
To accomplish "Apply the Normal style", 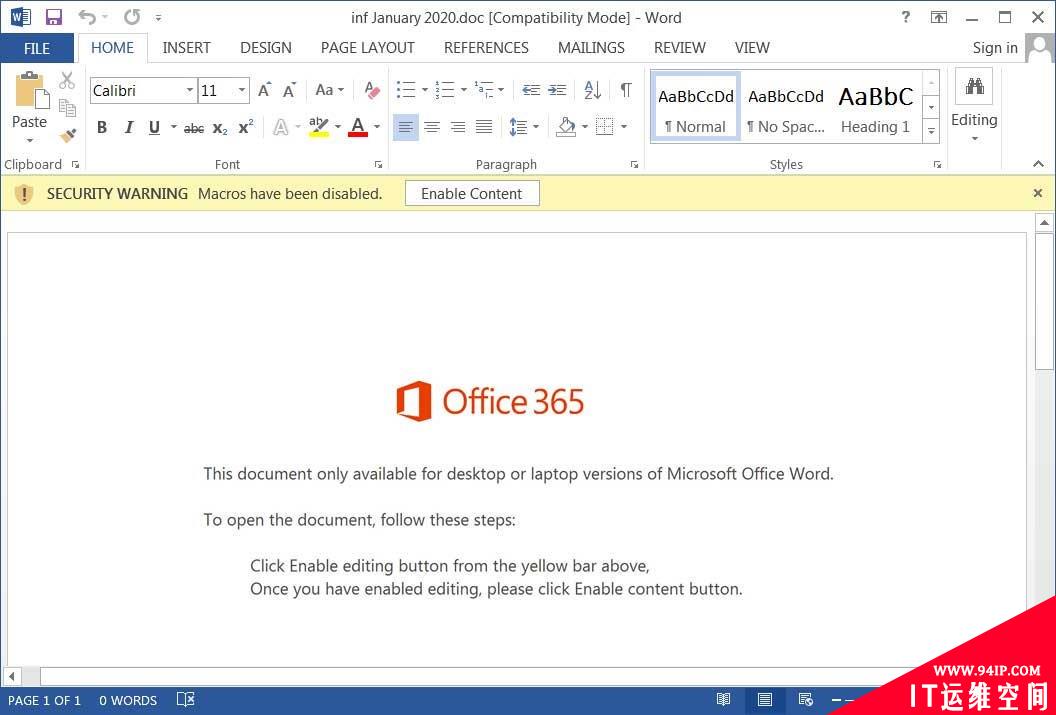I will tap(696, 107).
